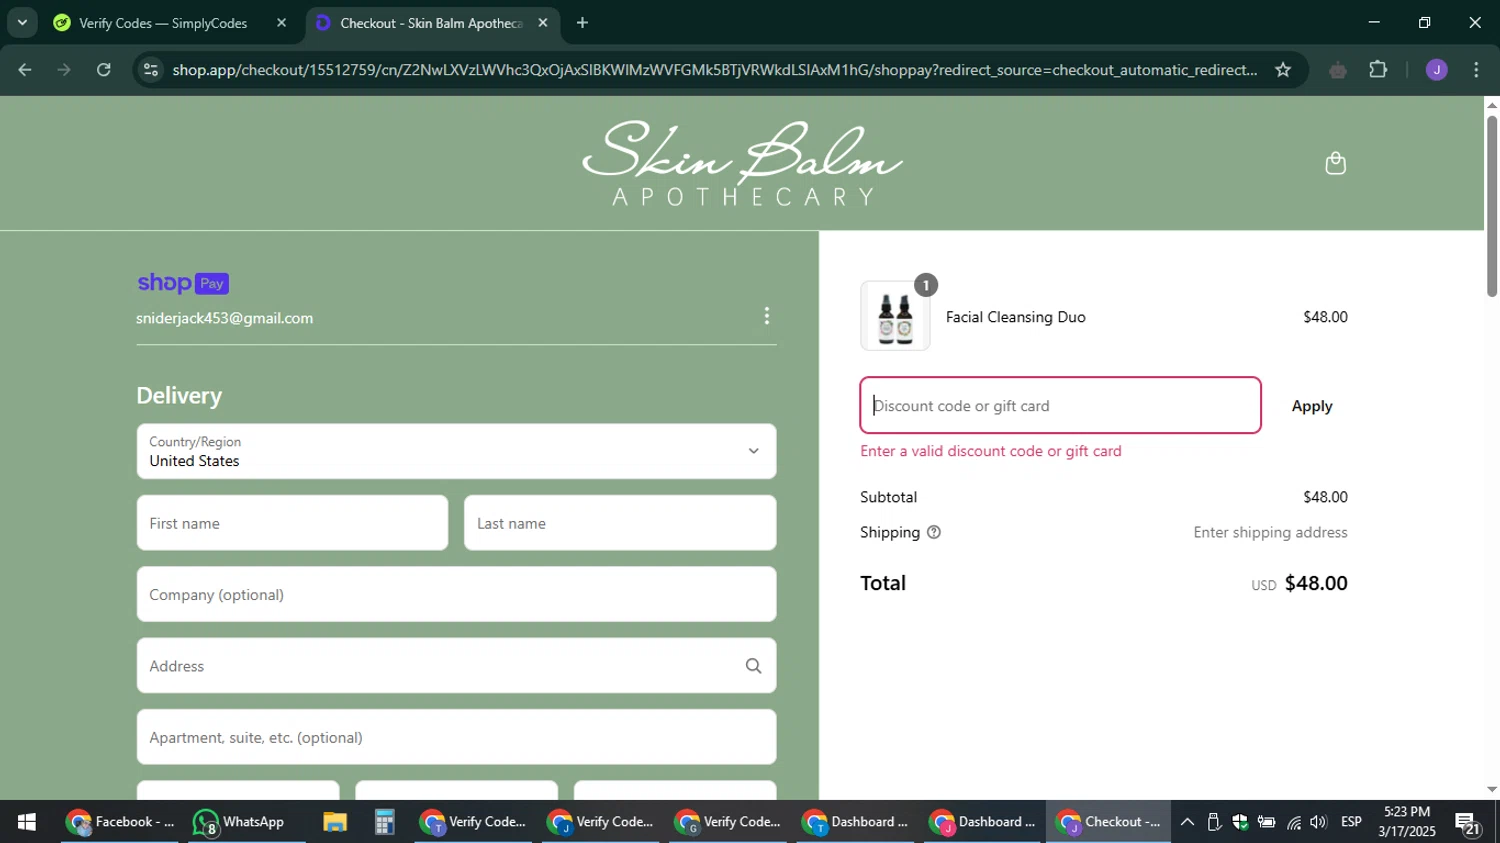The width and height of the screenshot is (1500, 843).
Task: Click the Apartment, suite field
Action: pos(456,737)
